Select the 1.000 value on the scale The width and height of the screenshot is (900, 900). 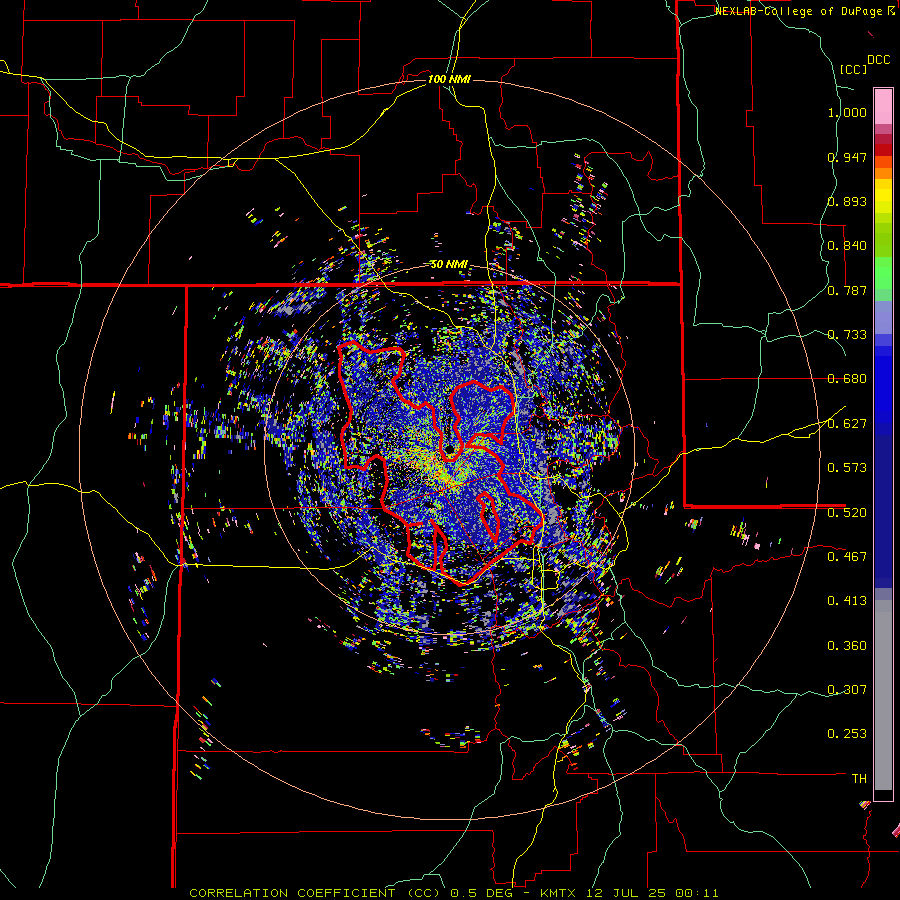[x=847, y=112]
